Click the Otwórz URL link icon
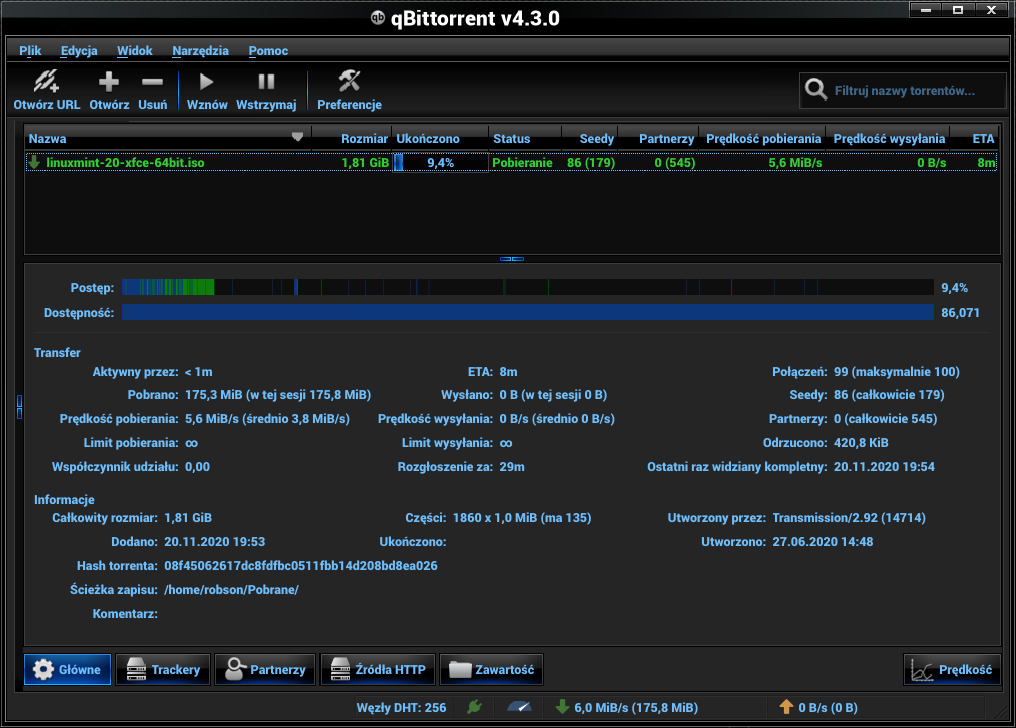The image size is (1016, 728). [x=47, y=82]
